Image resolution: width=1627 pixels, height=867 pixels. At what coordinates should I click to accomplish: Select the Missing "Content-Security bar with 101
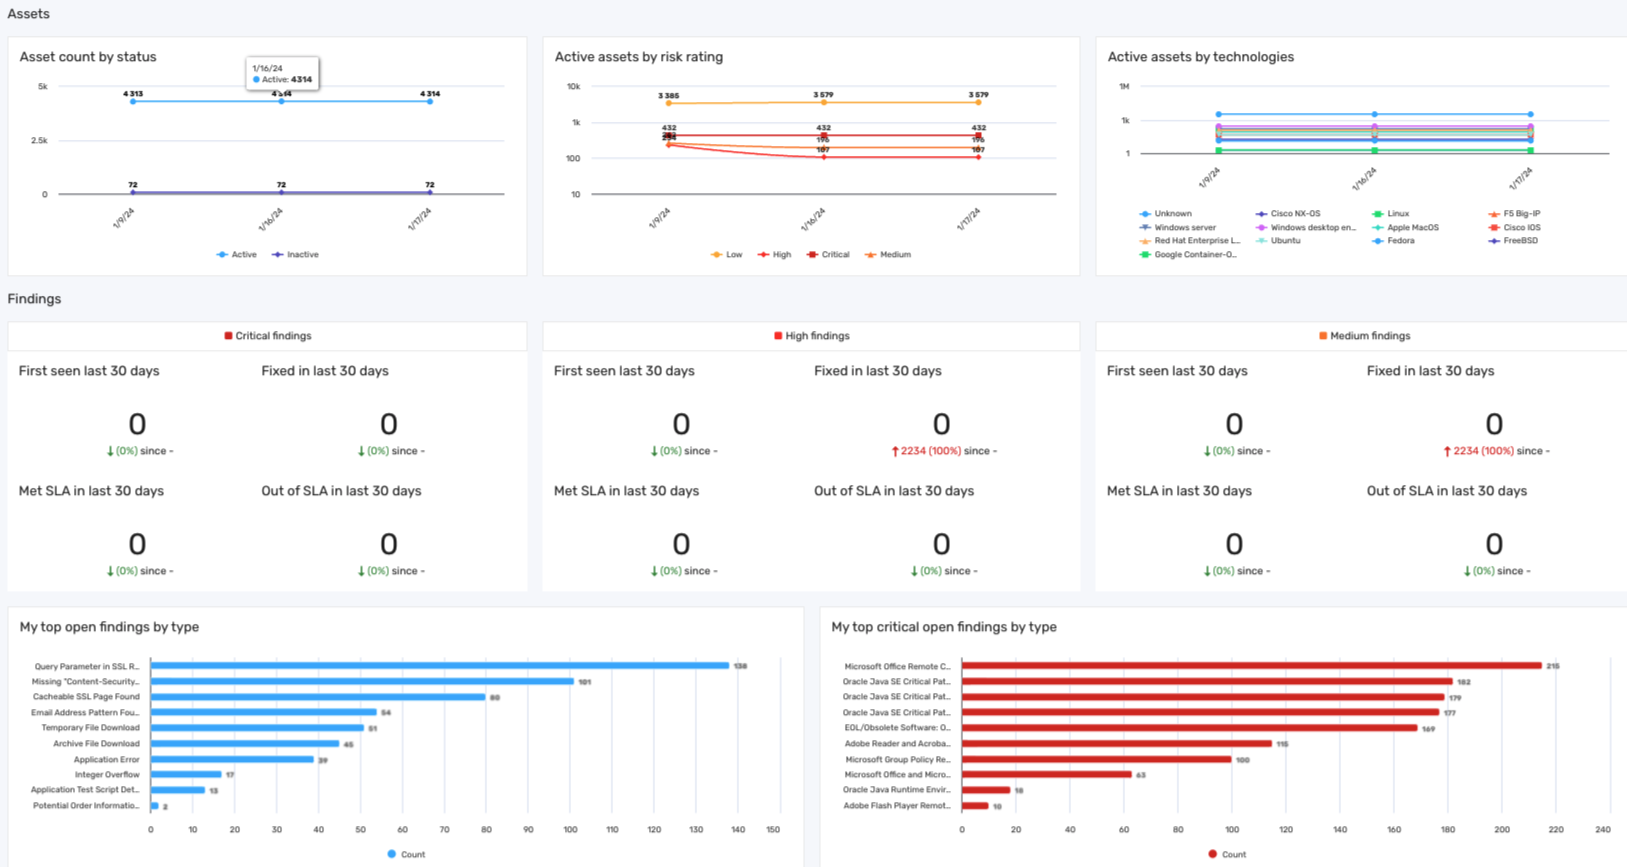click(x=363, y=682)
